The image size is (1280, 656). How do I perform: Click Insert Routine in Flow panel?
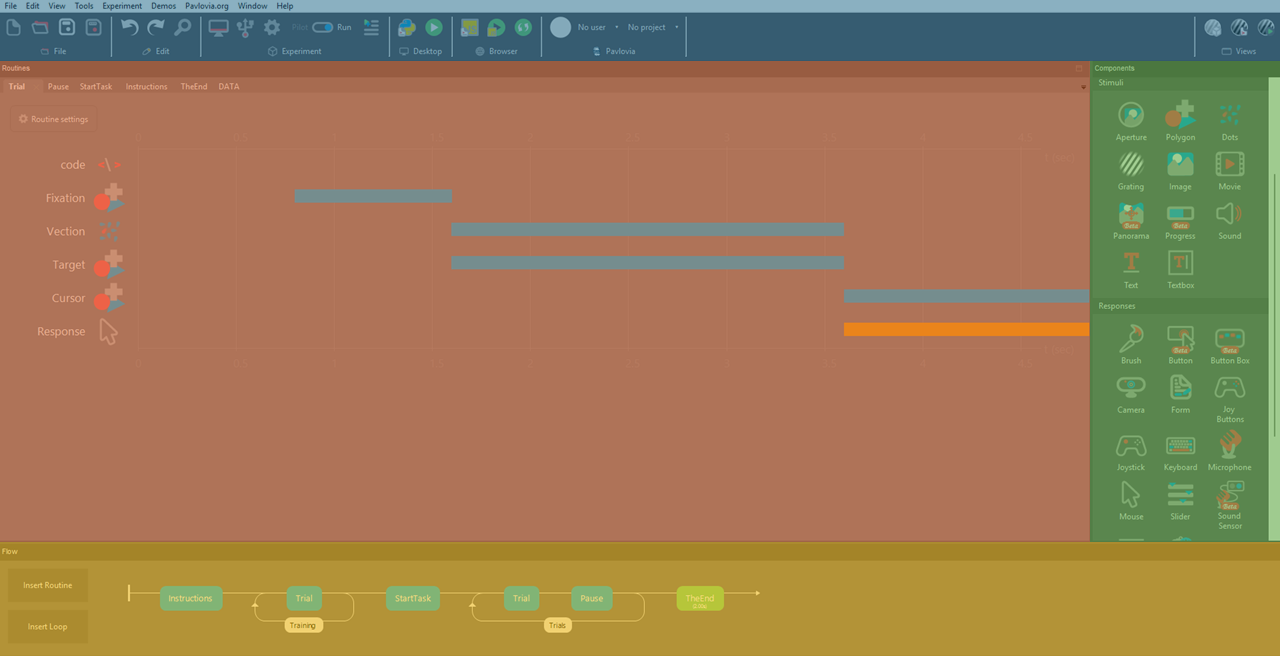pos(48,585)
